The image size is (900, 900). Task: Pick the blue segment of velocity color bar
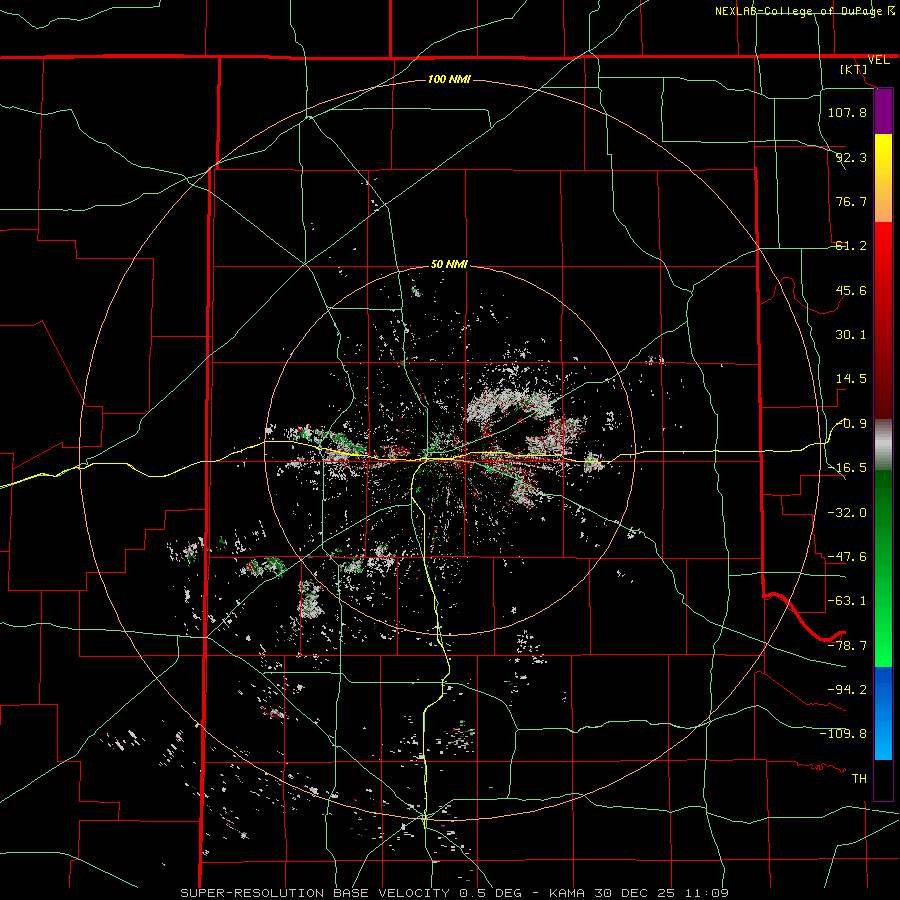[x=883, y=713]
